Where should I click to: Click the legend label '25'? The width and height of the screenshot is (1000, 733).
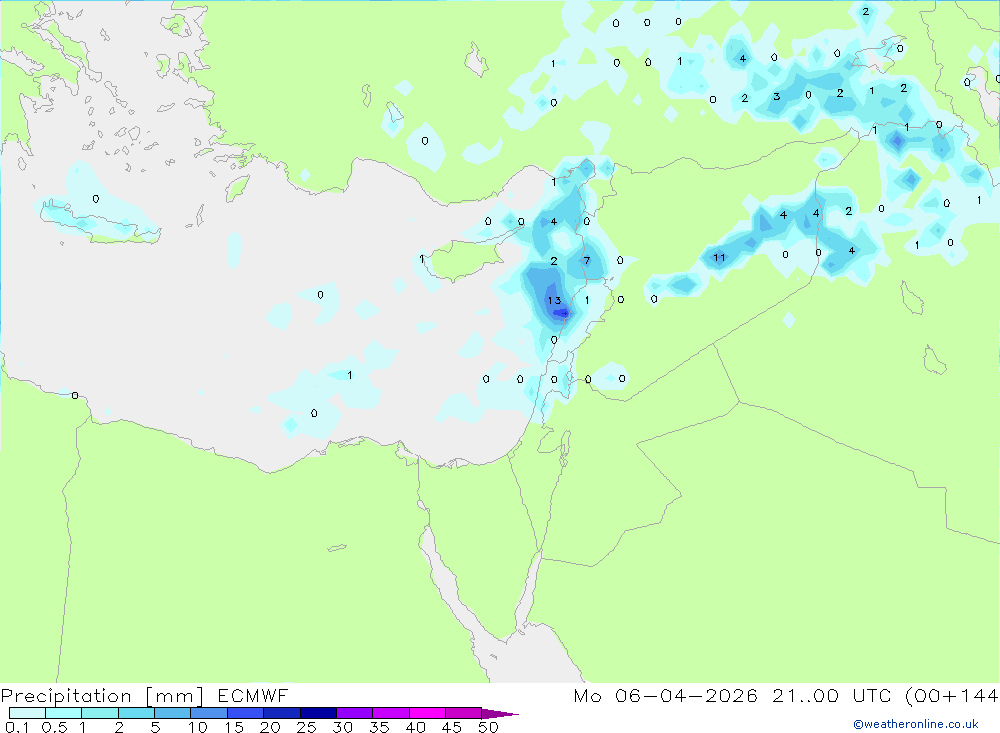click(x=306, y=727)
